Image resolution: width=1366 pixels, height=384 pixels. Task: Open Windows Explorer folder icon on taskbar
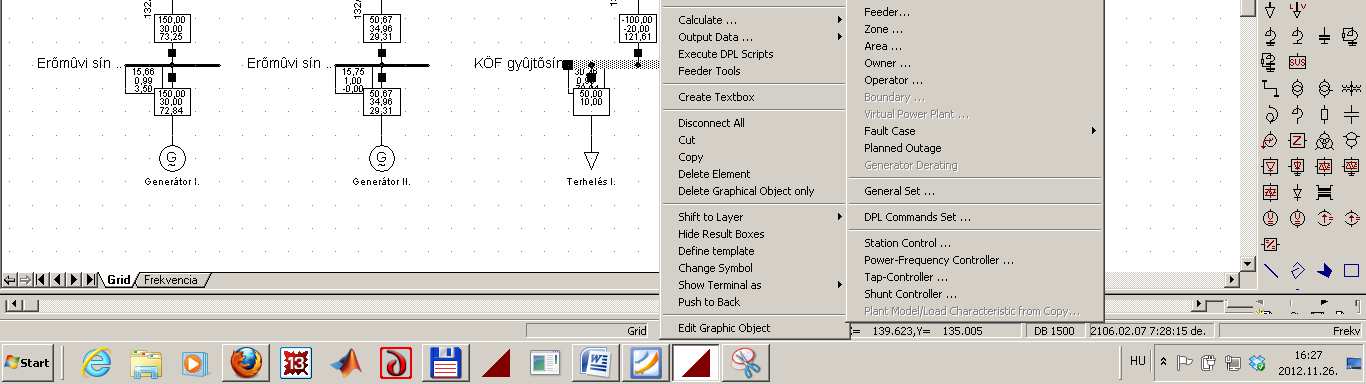tap(147, 363)
